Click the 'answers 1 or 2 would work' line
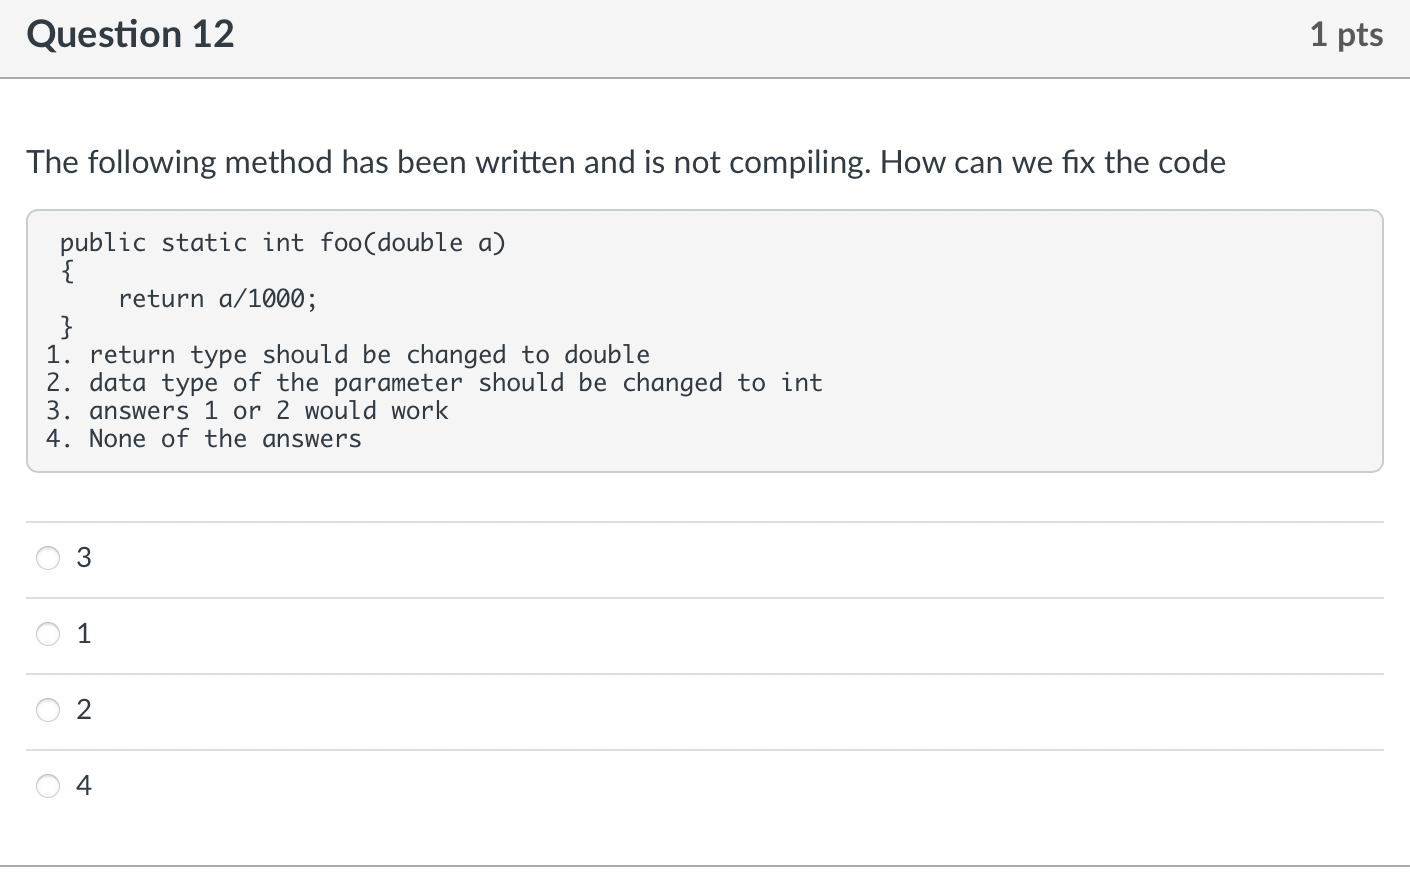This screenshot has height=876, width=1410. 247,411
